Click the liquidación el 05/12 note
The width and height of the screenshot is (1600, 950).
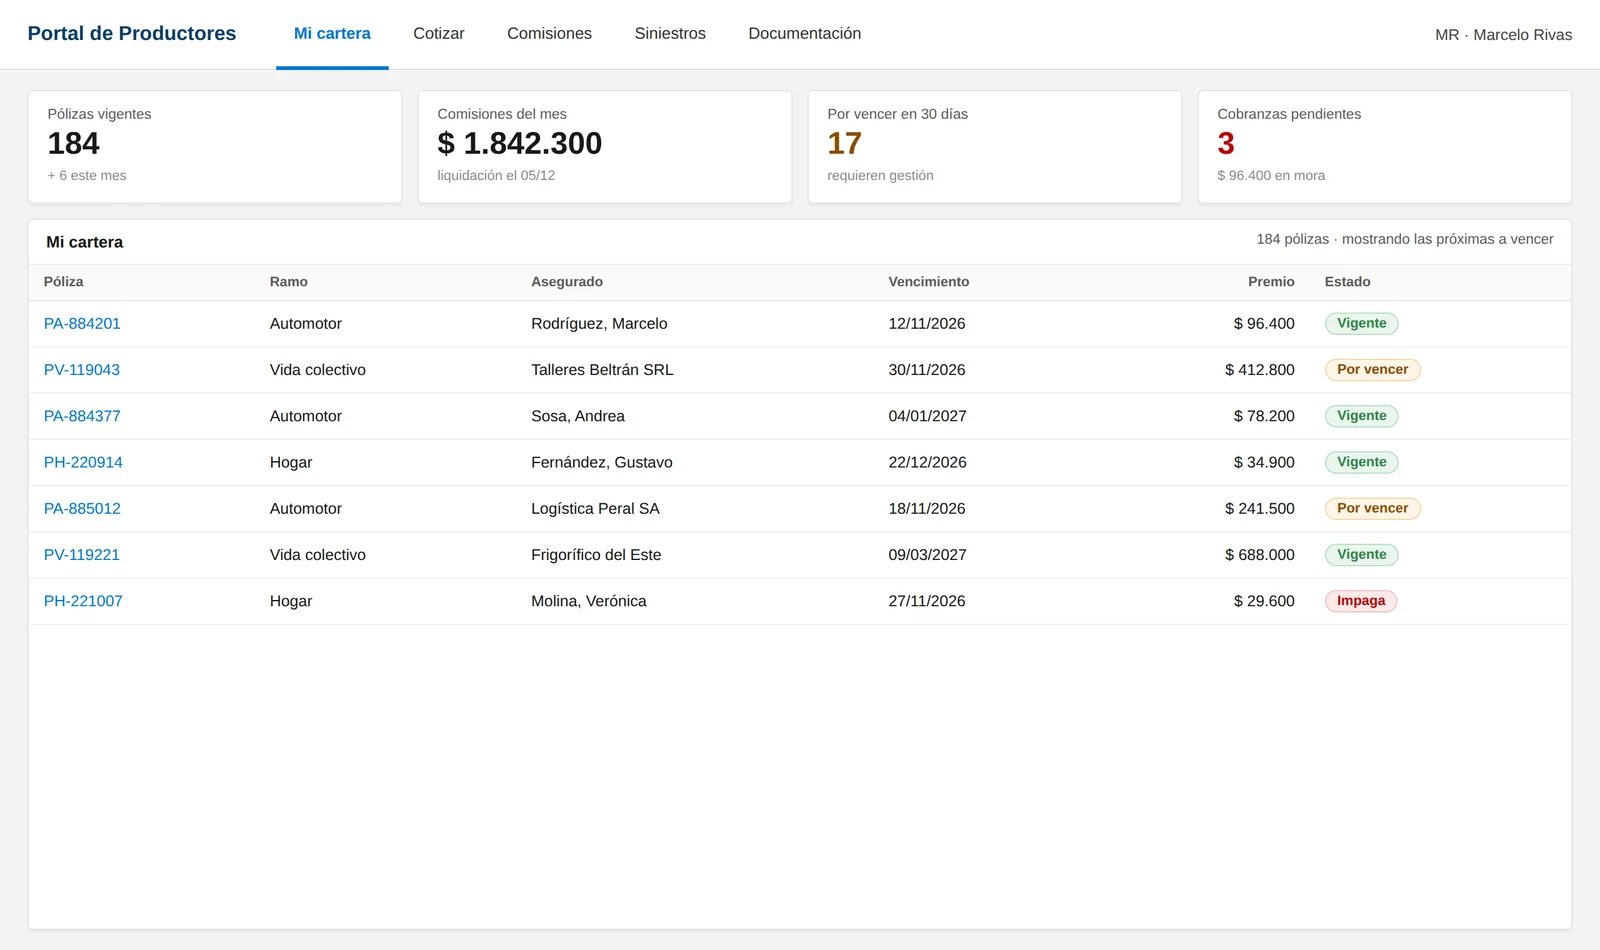tap(496, 176)
